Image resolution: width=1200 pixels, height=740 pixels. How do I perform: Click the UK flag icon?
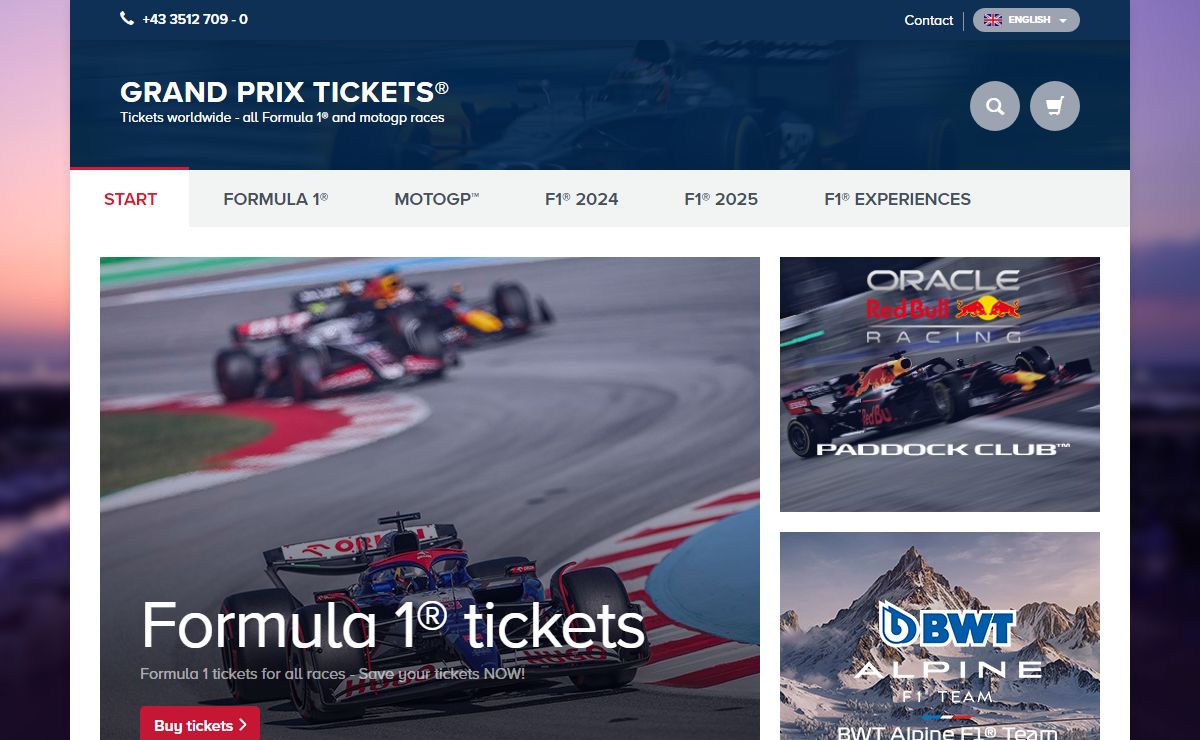(993, 20)
